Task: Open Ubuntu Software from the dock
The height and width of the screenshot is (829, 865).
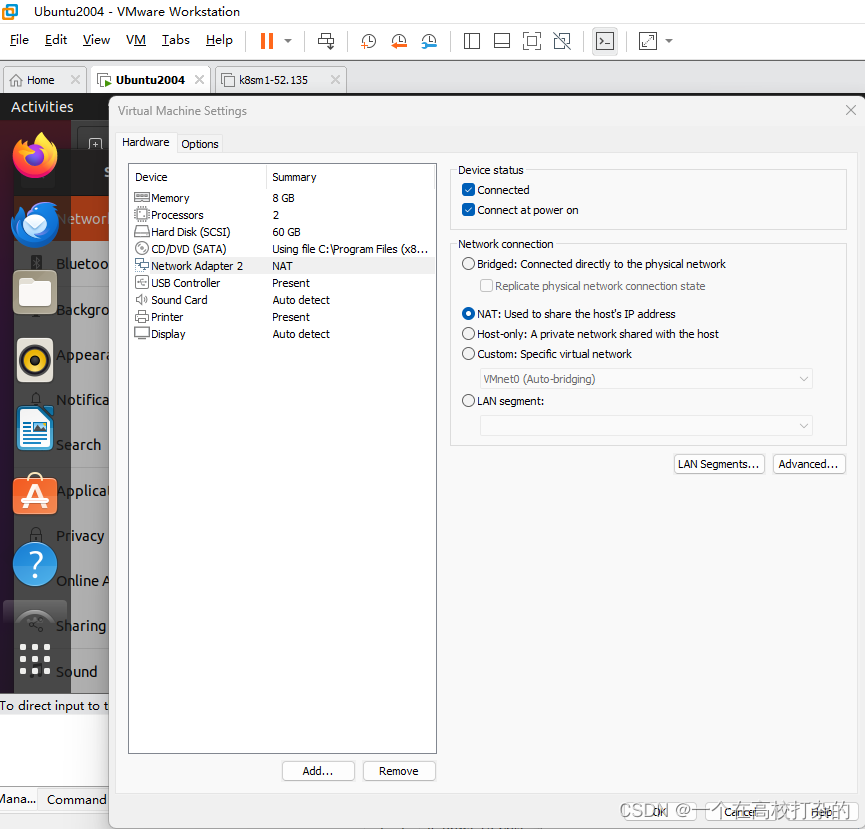Action: coord(35,494)
